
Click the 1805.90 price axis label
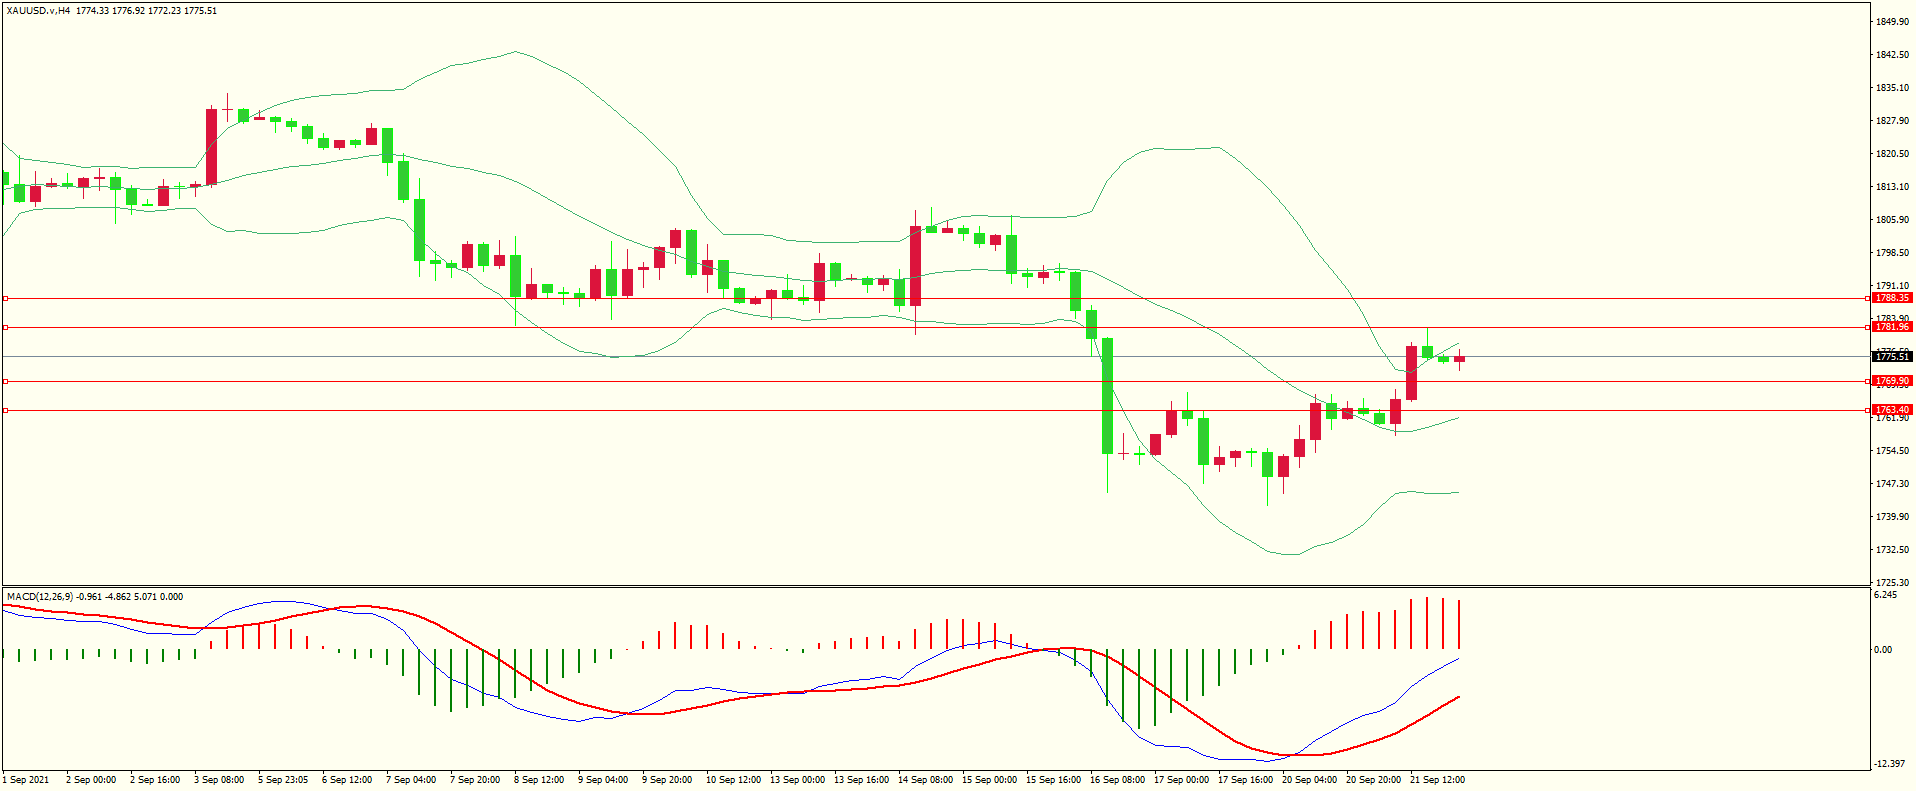pos(1892,220)
